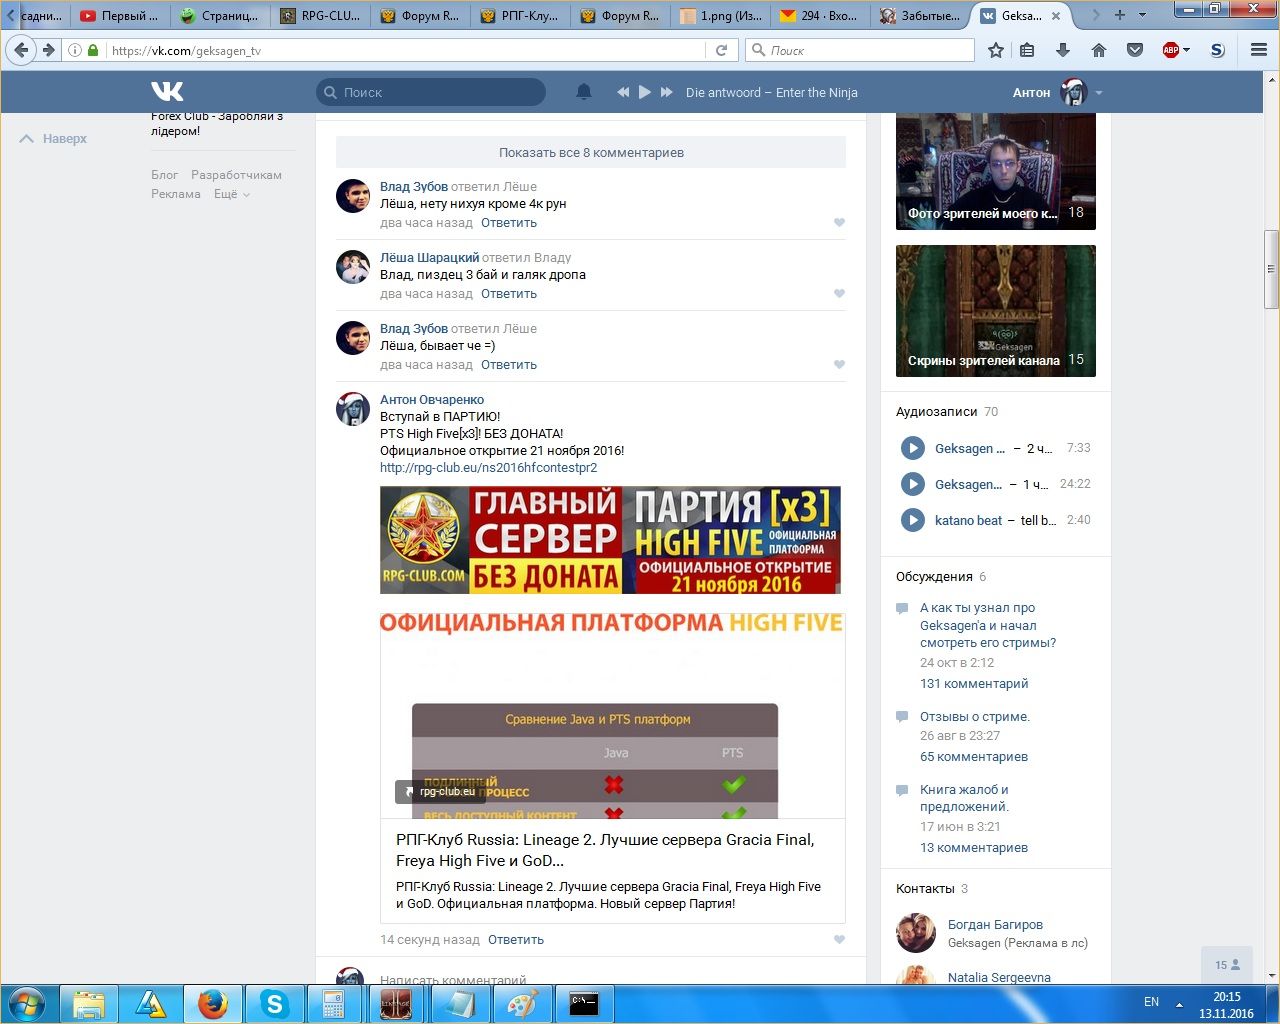The image size is (1280, 1024).
Task: Toggle like on Влад Зубов's first comment
Action: (839, 223)
